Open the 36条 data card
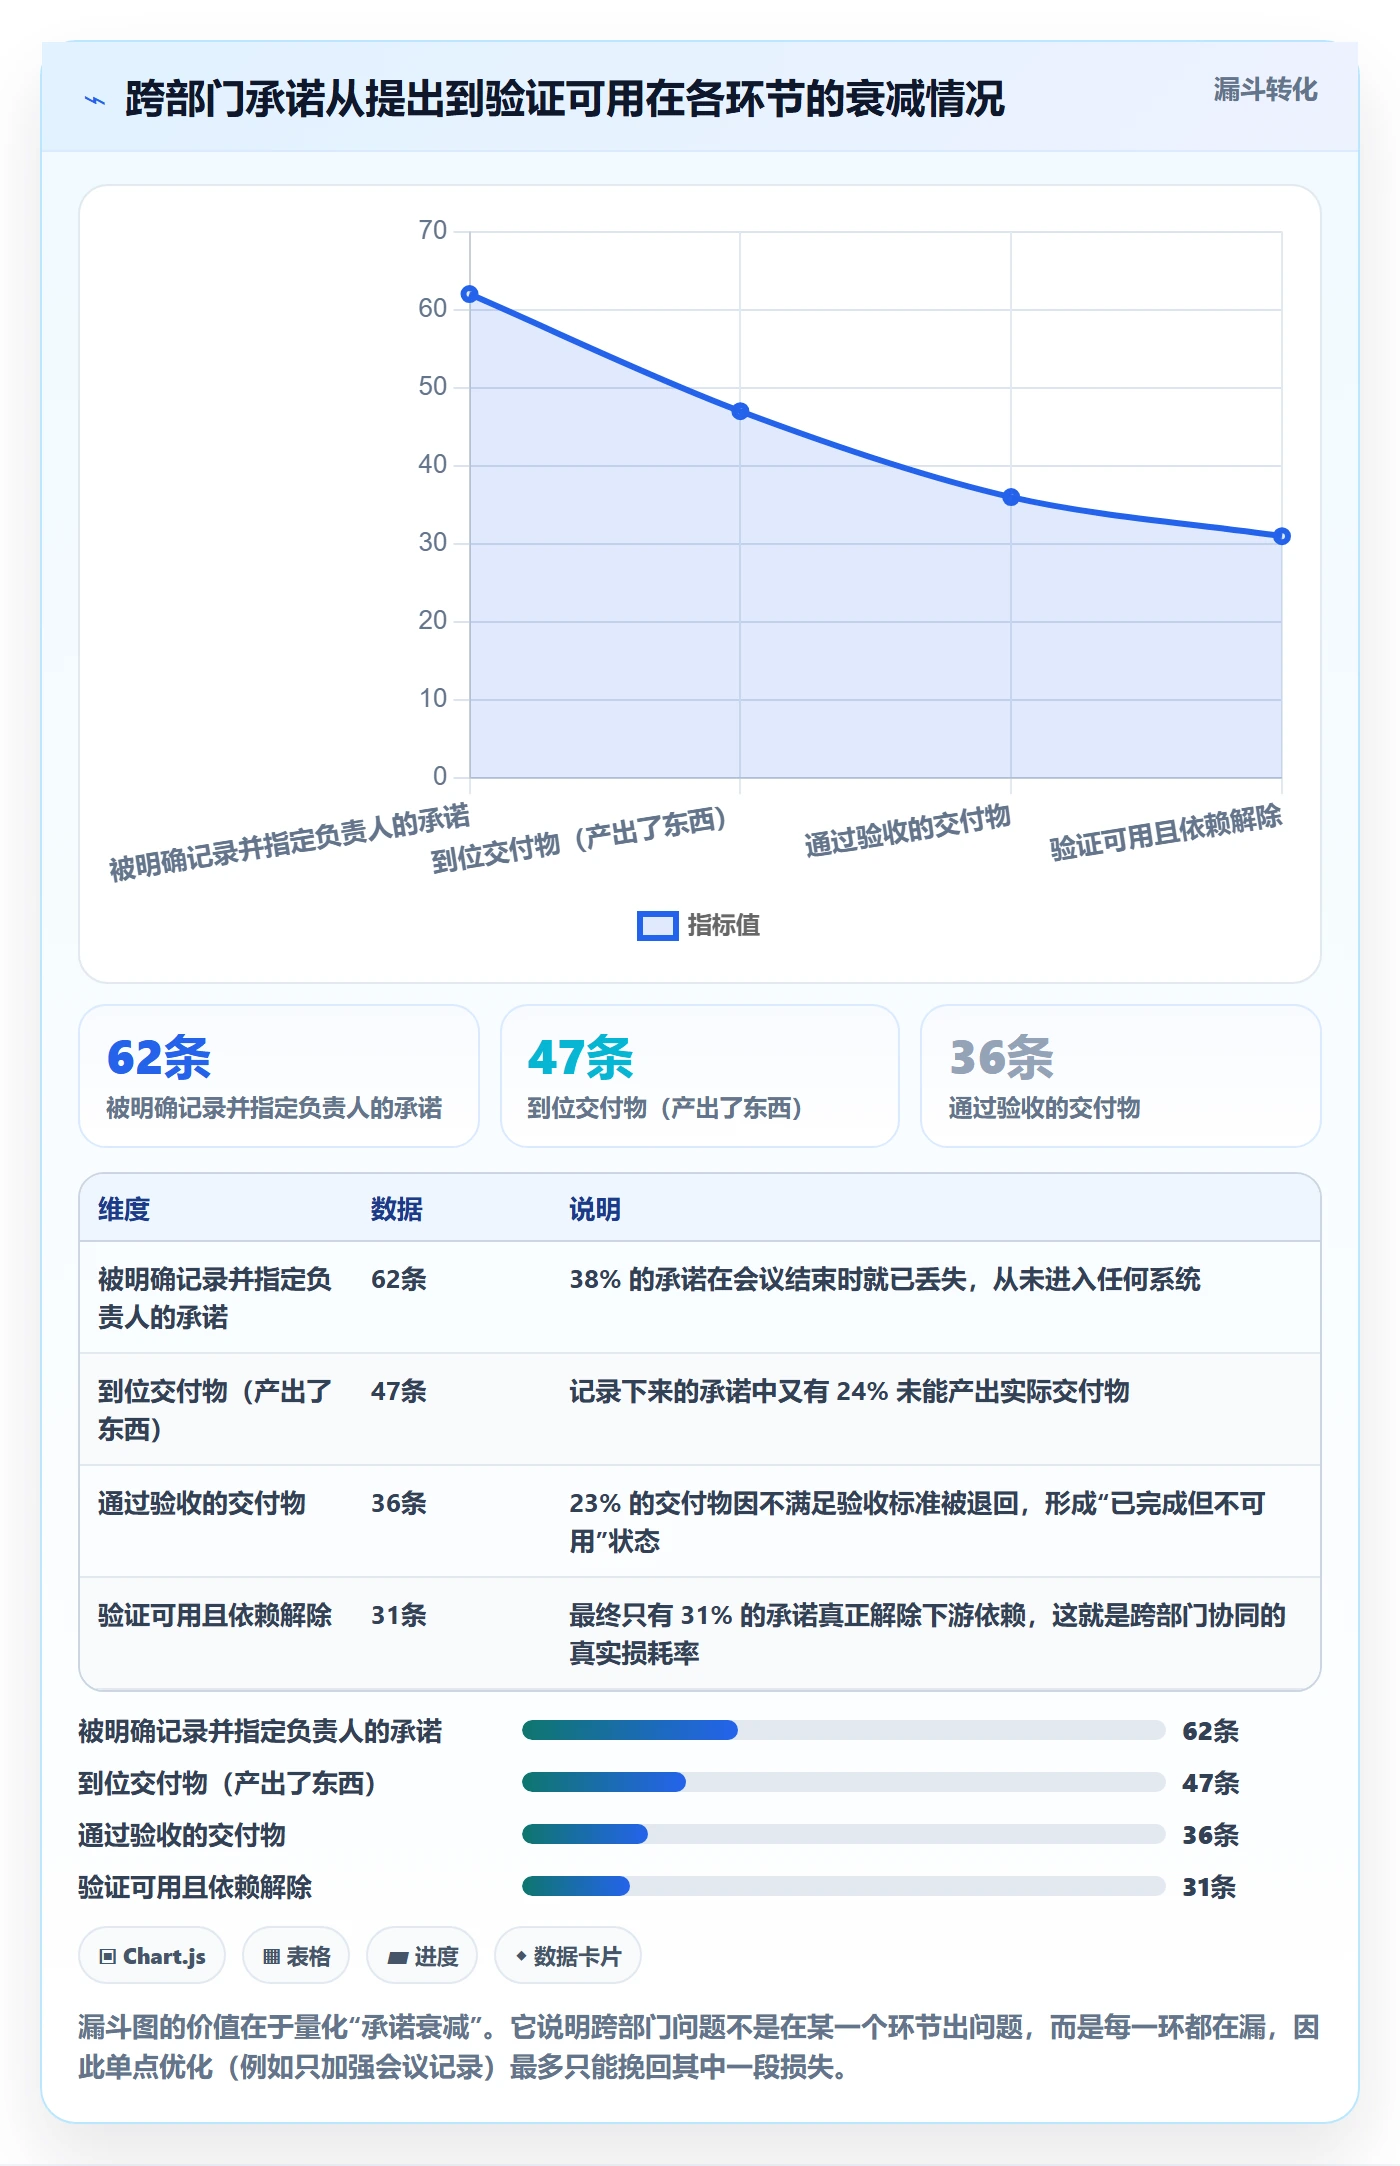1400x2166 pixels. (1121, 1076)
